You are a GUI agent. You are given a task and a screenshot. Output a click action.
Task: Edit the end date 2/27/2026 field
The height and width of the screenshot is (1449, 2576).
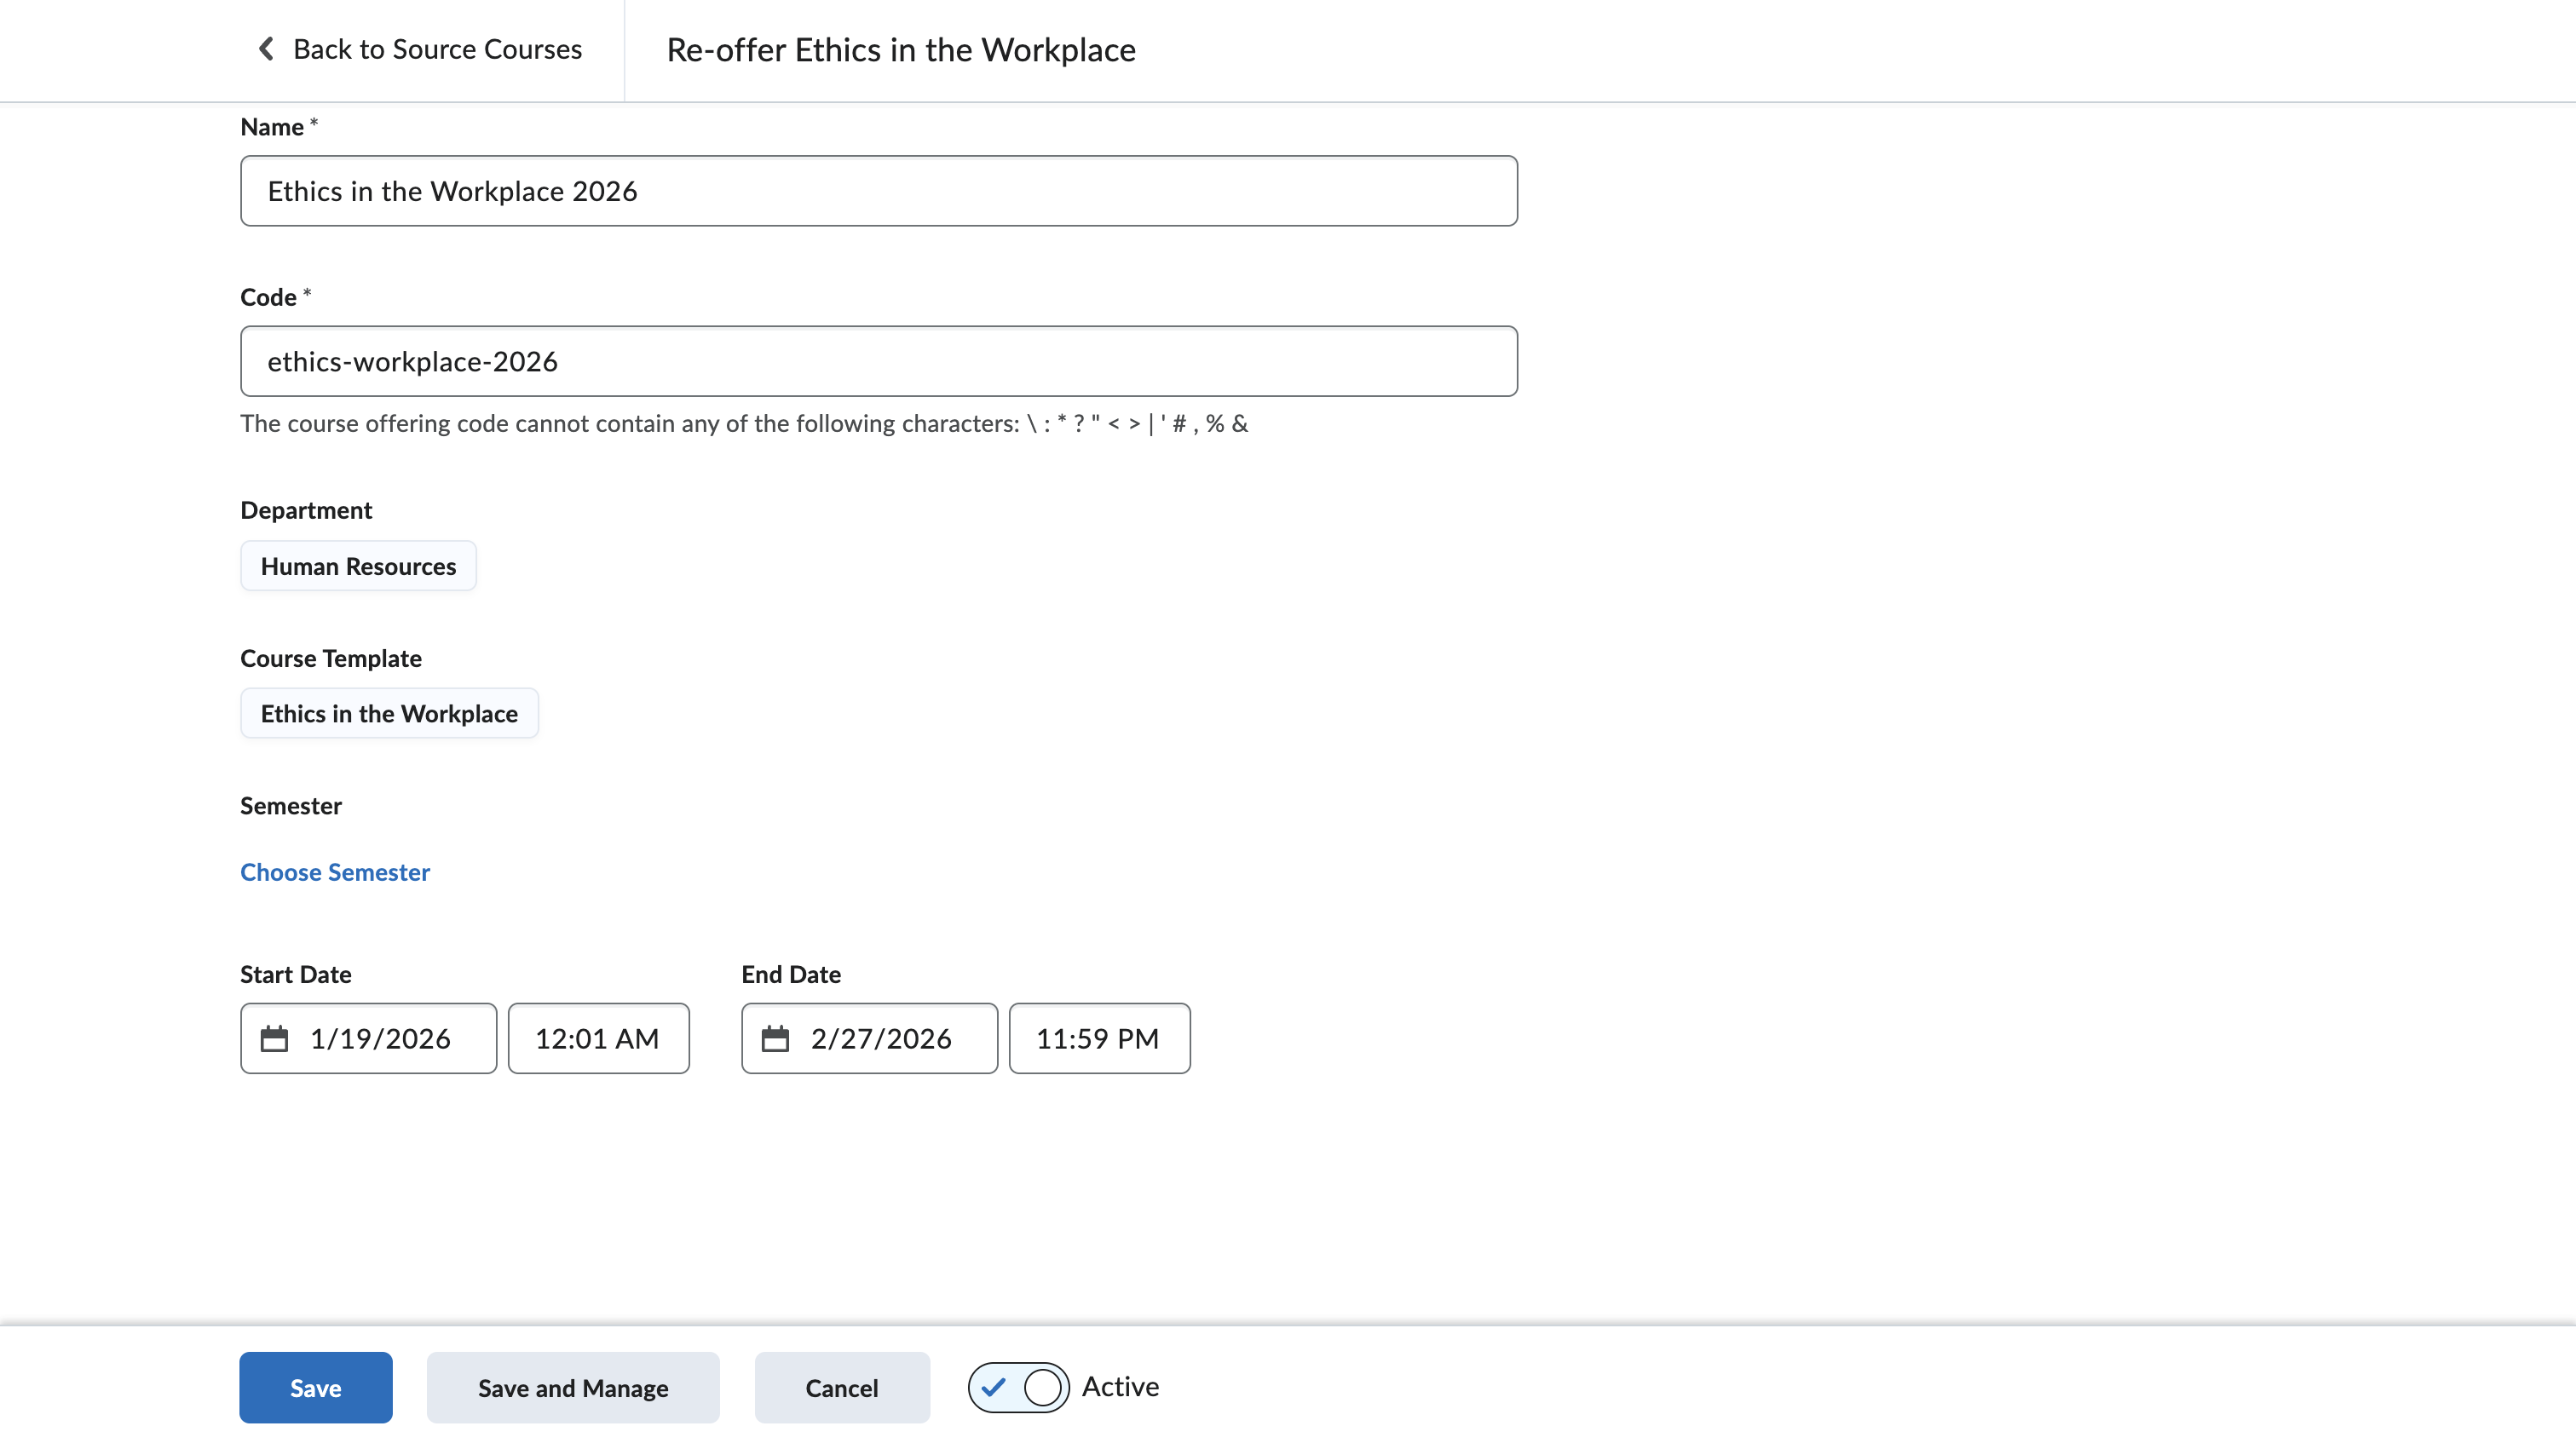(x=869, y=1039)
